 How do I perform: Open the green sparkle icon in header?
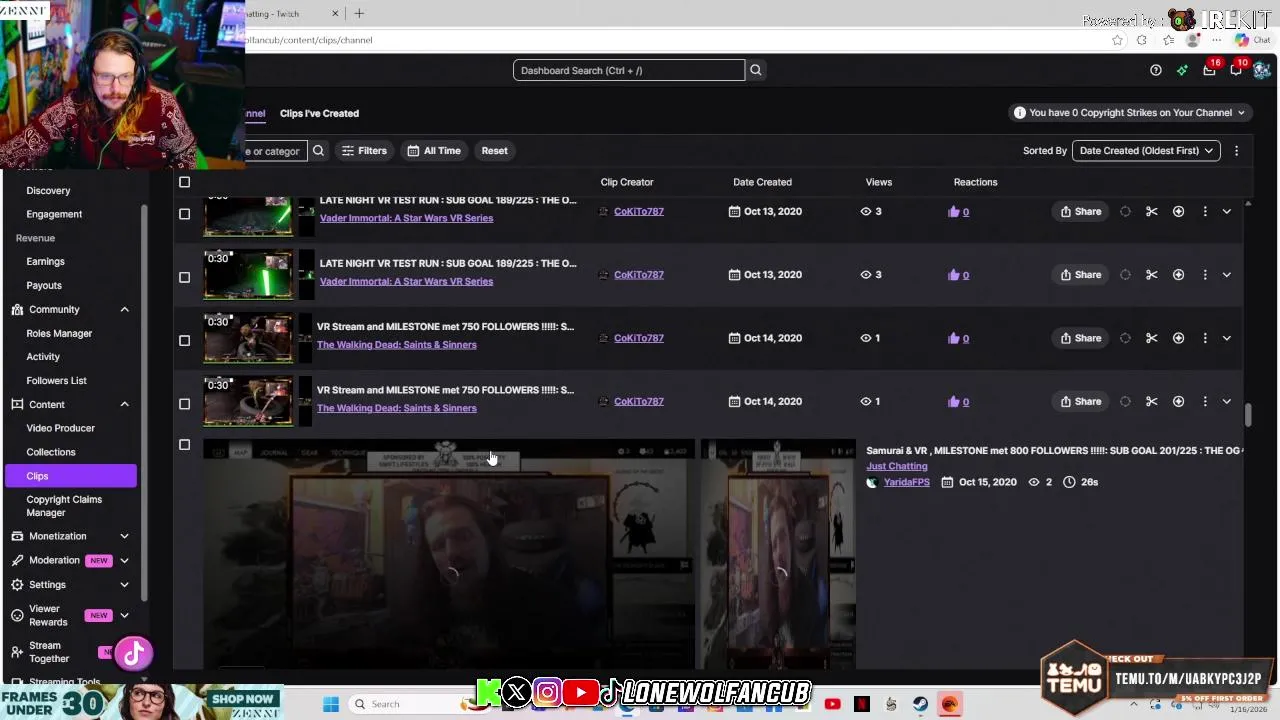1182,70
